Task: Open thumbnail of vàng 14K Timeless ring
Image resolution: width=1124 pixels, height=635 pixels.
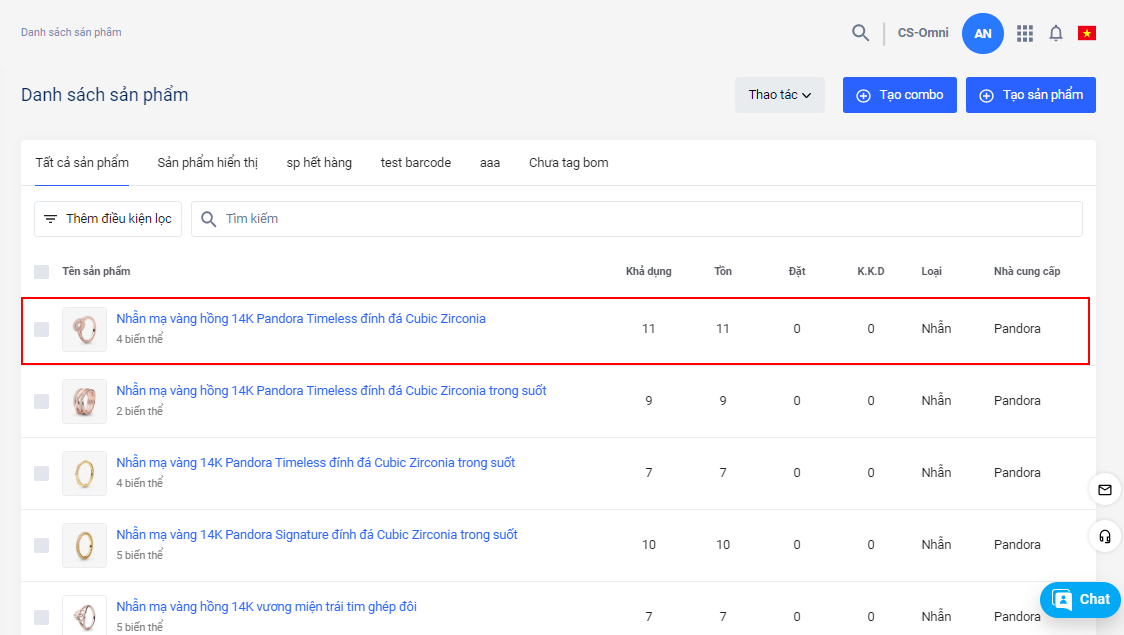Action: coord(85,473)
